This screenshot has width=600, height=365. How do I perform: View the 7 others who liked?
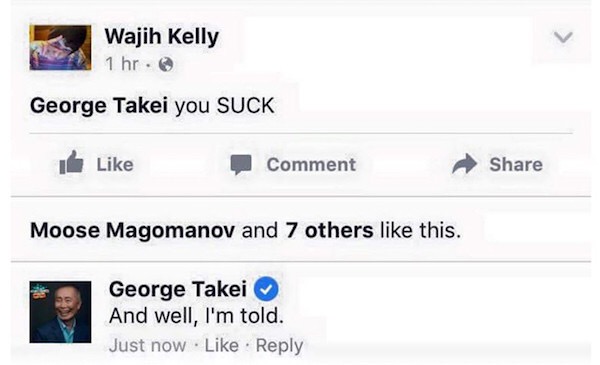tap(329, 230)
